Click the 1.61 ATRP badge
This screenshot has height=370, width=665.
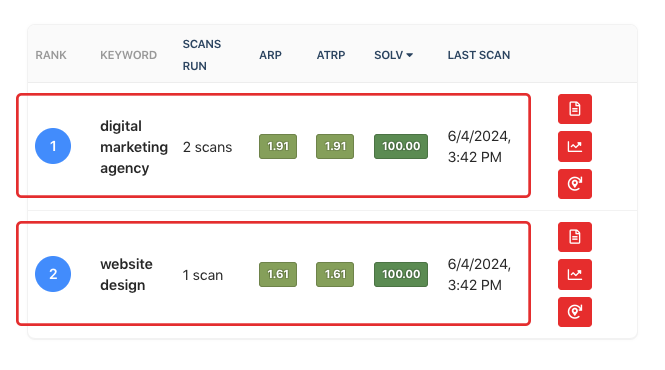335,274
